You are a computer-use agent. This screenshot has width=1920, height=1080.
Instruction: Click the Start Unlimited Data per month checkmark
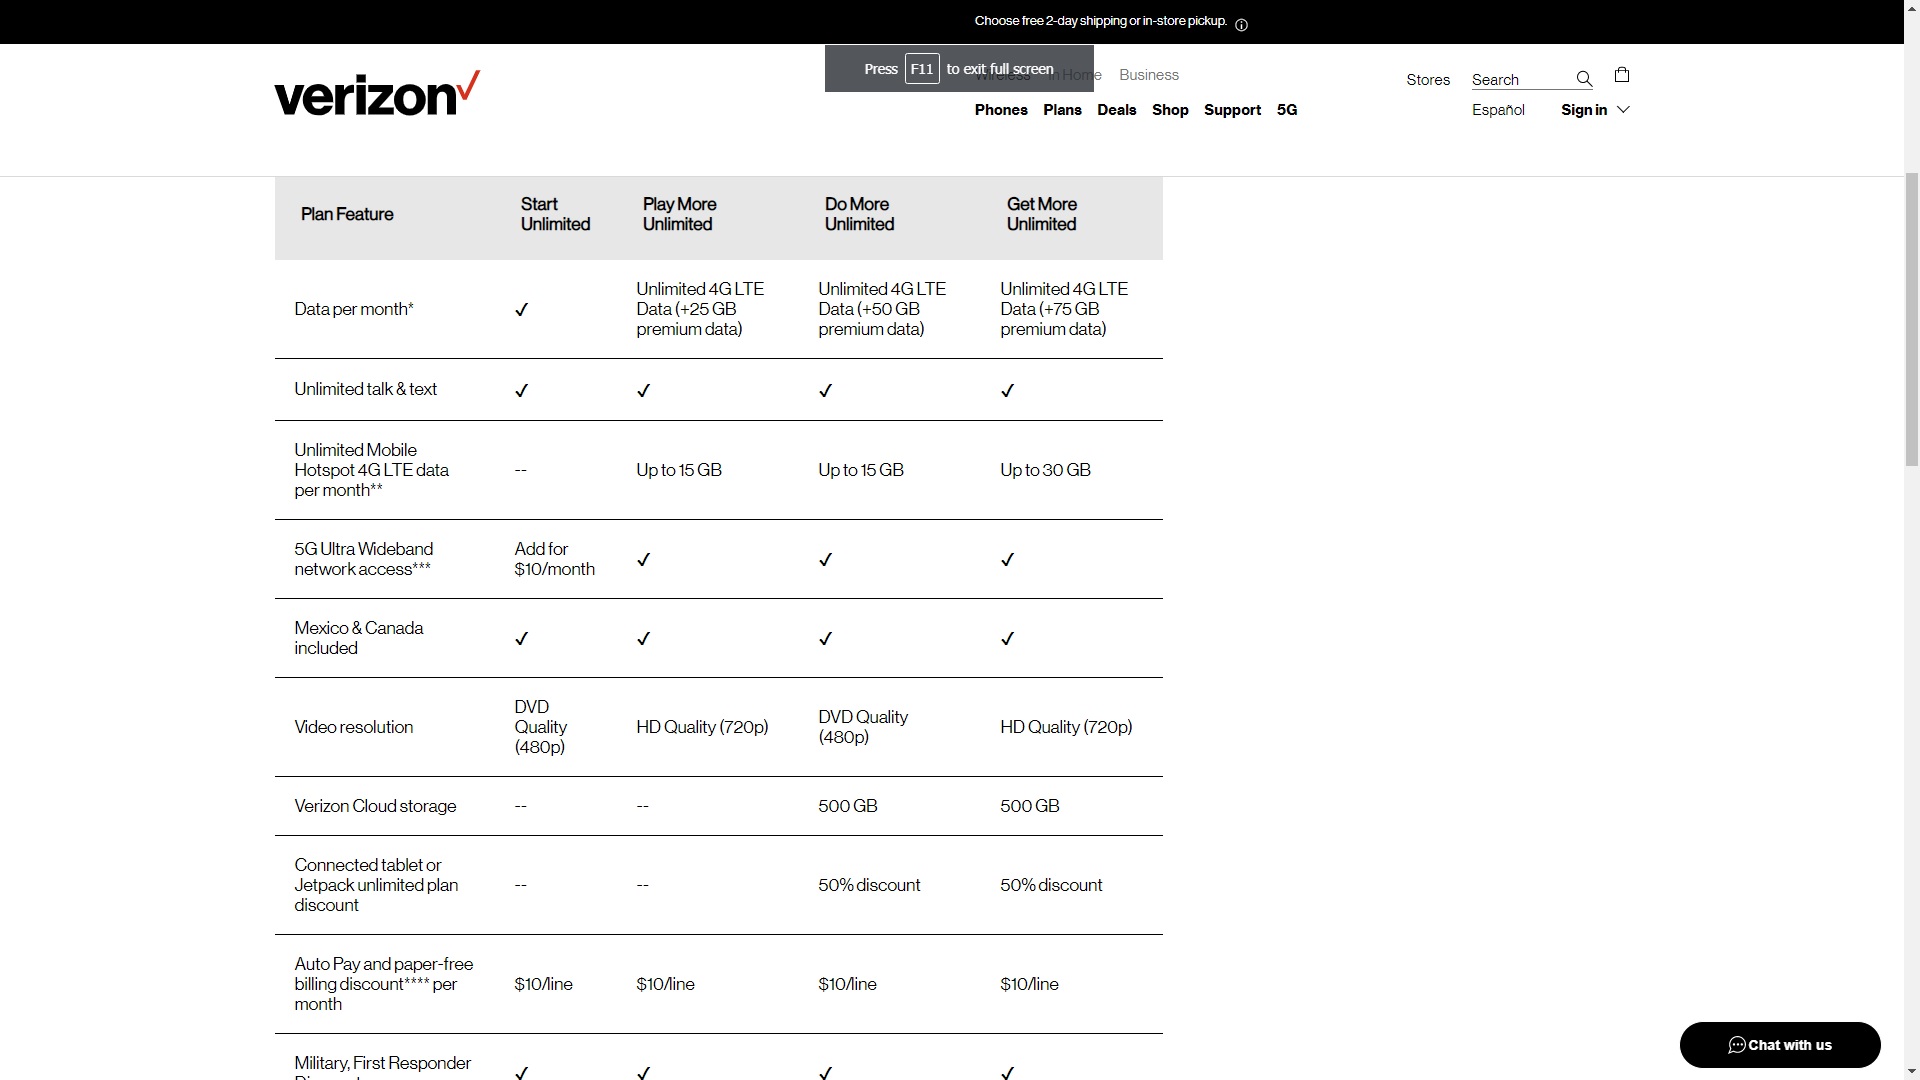point(521,310)
